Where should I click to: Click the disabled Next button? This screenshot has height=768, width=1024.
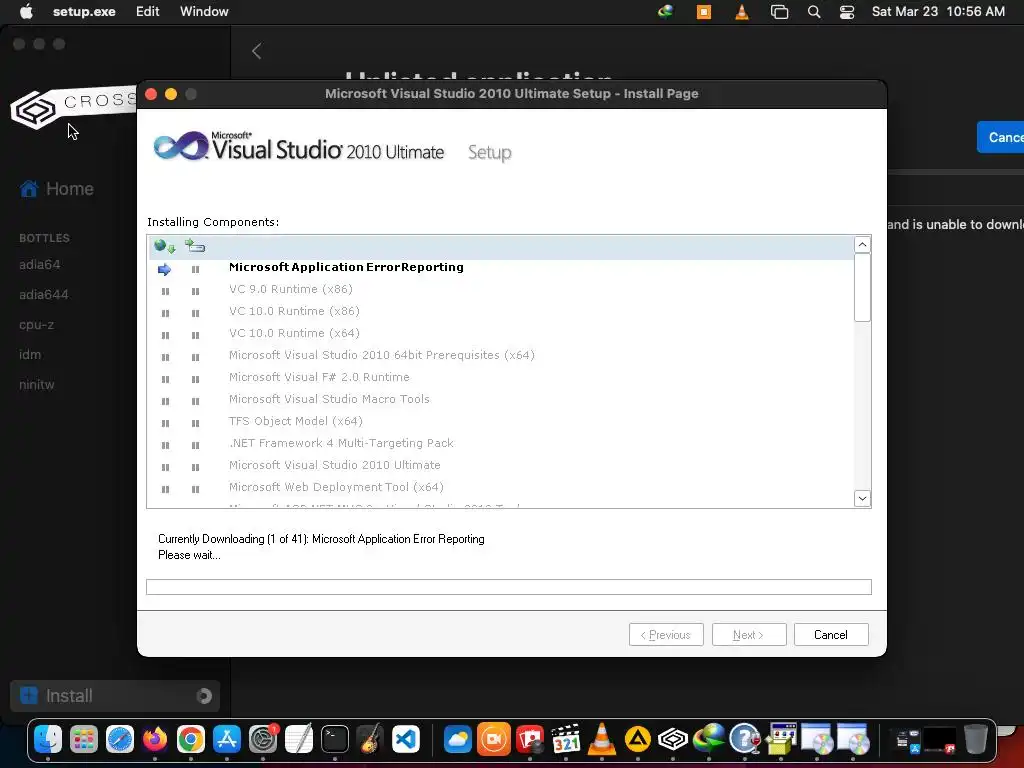click(748, 635)
